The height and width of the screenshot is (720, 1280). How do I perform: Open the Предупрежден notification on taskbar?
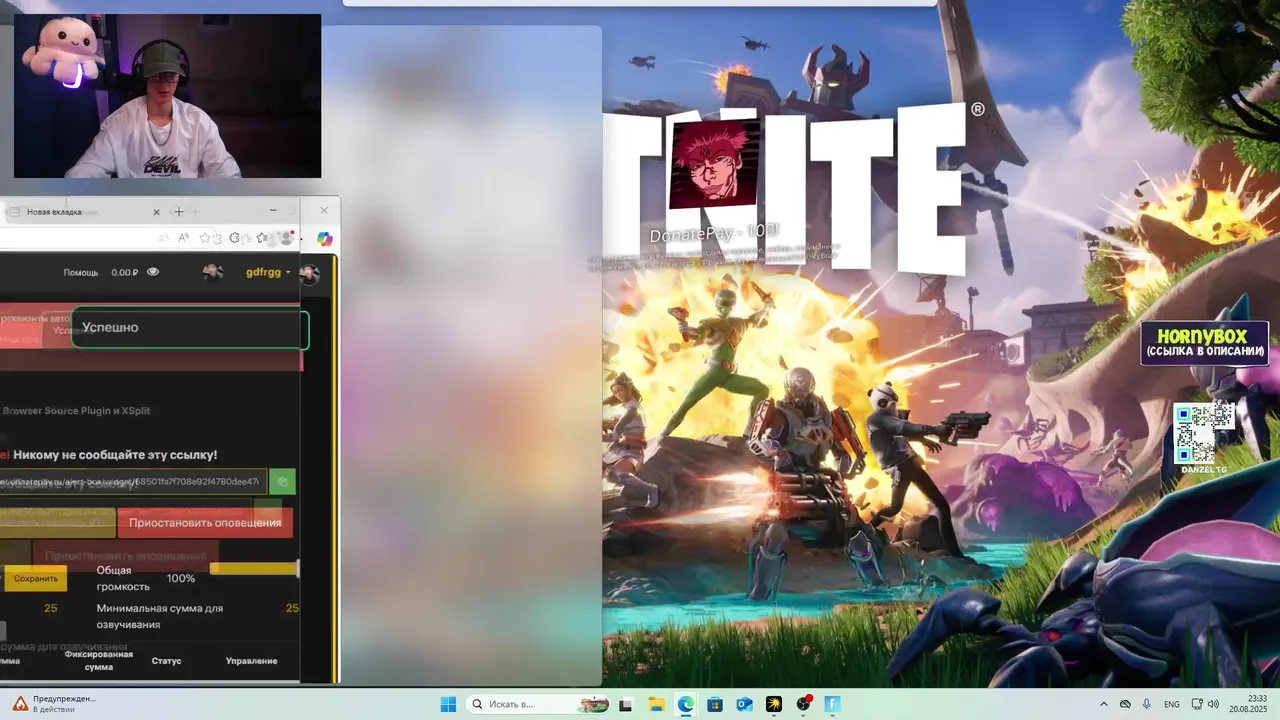(x=54, y=704)
